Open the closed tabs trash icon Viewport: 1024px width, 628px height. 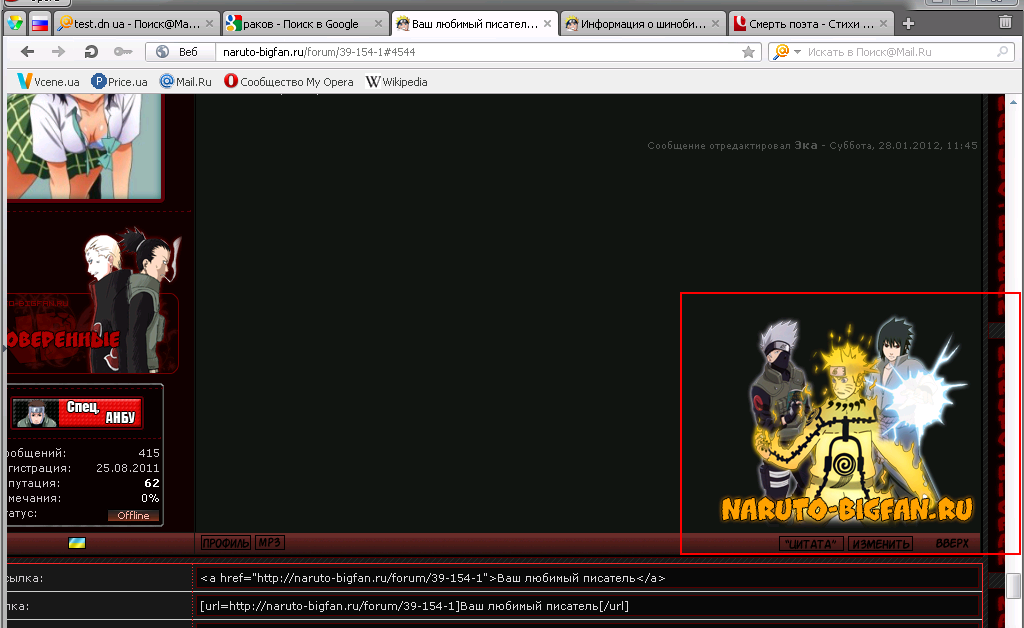pyautogui.click(x=1006, y=22)
